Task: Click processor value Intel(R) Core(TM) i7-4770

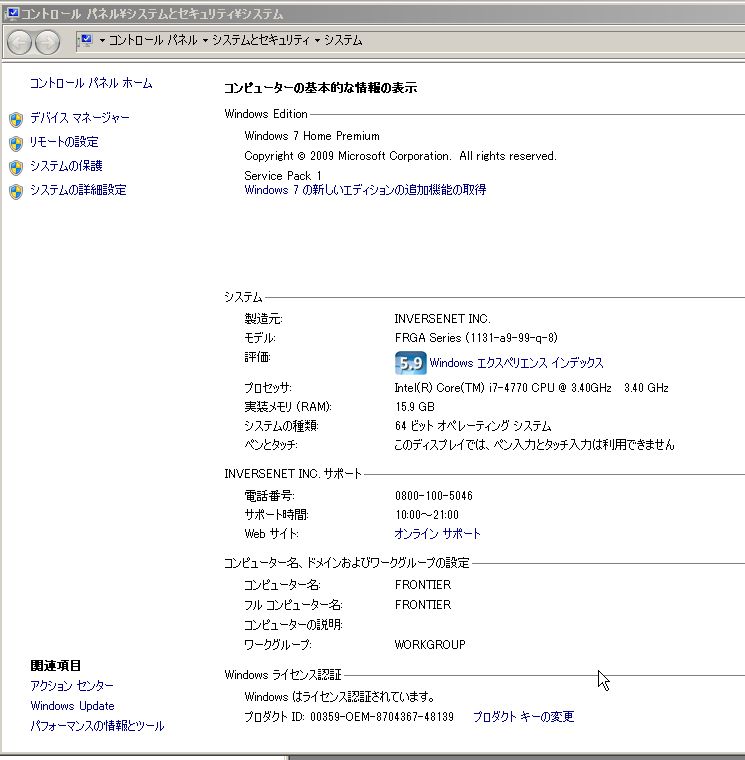Action: pos(532,388)
